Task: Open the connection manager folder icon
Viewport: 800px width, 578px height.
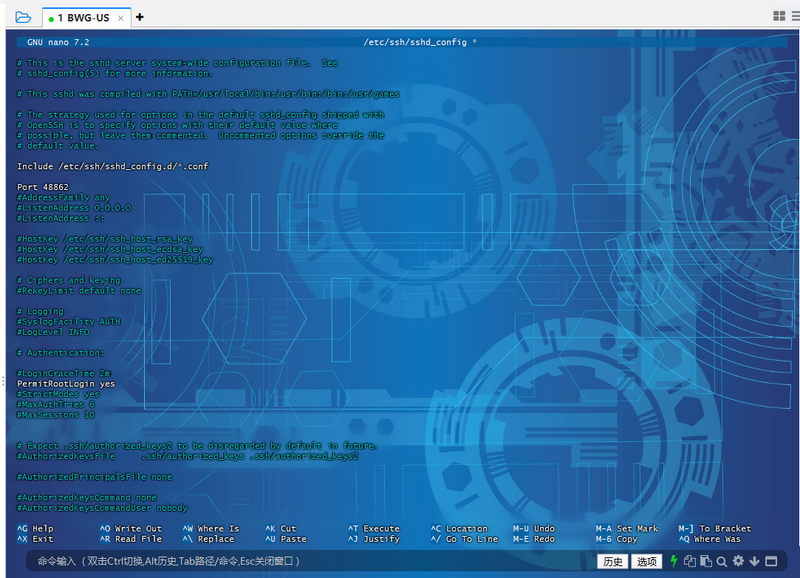Action: 21,16
